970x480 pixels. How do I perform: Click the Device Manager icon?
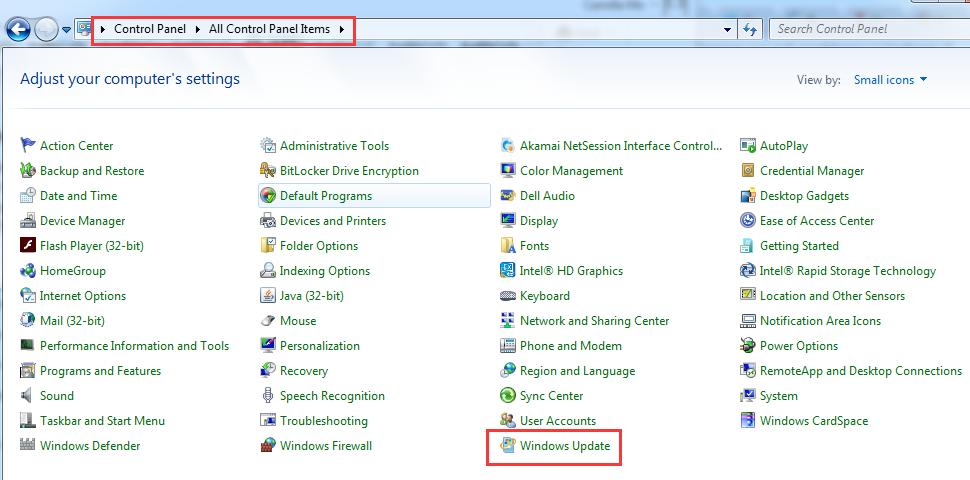click(28, 221)
